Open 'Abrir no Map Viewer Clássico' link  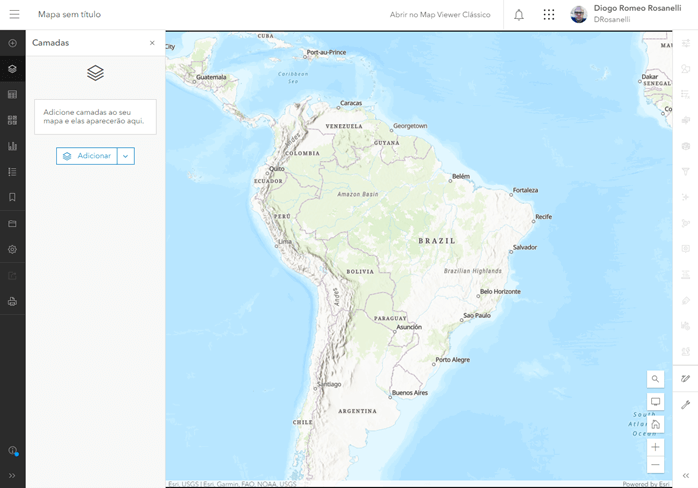(x=440, y=15)
